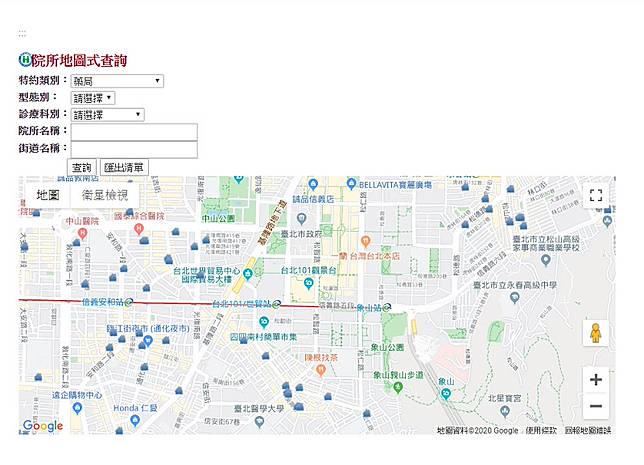
Task: Click the 松山高級商業家事職業學校 marker
Action: [x=545, y=260]
